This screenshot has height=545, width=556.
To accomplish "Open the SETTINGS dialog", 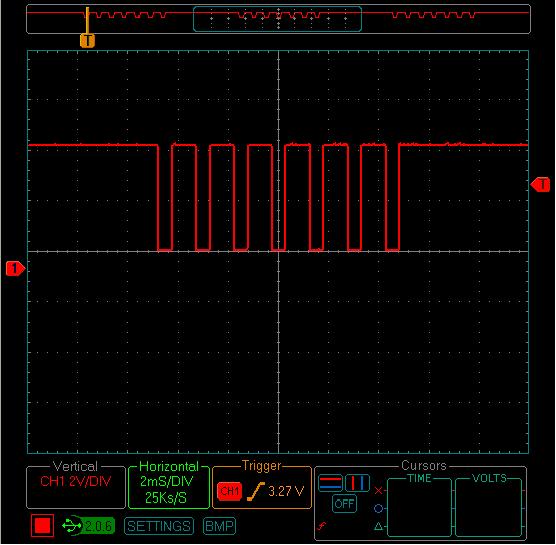I will pos(159,526).
